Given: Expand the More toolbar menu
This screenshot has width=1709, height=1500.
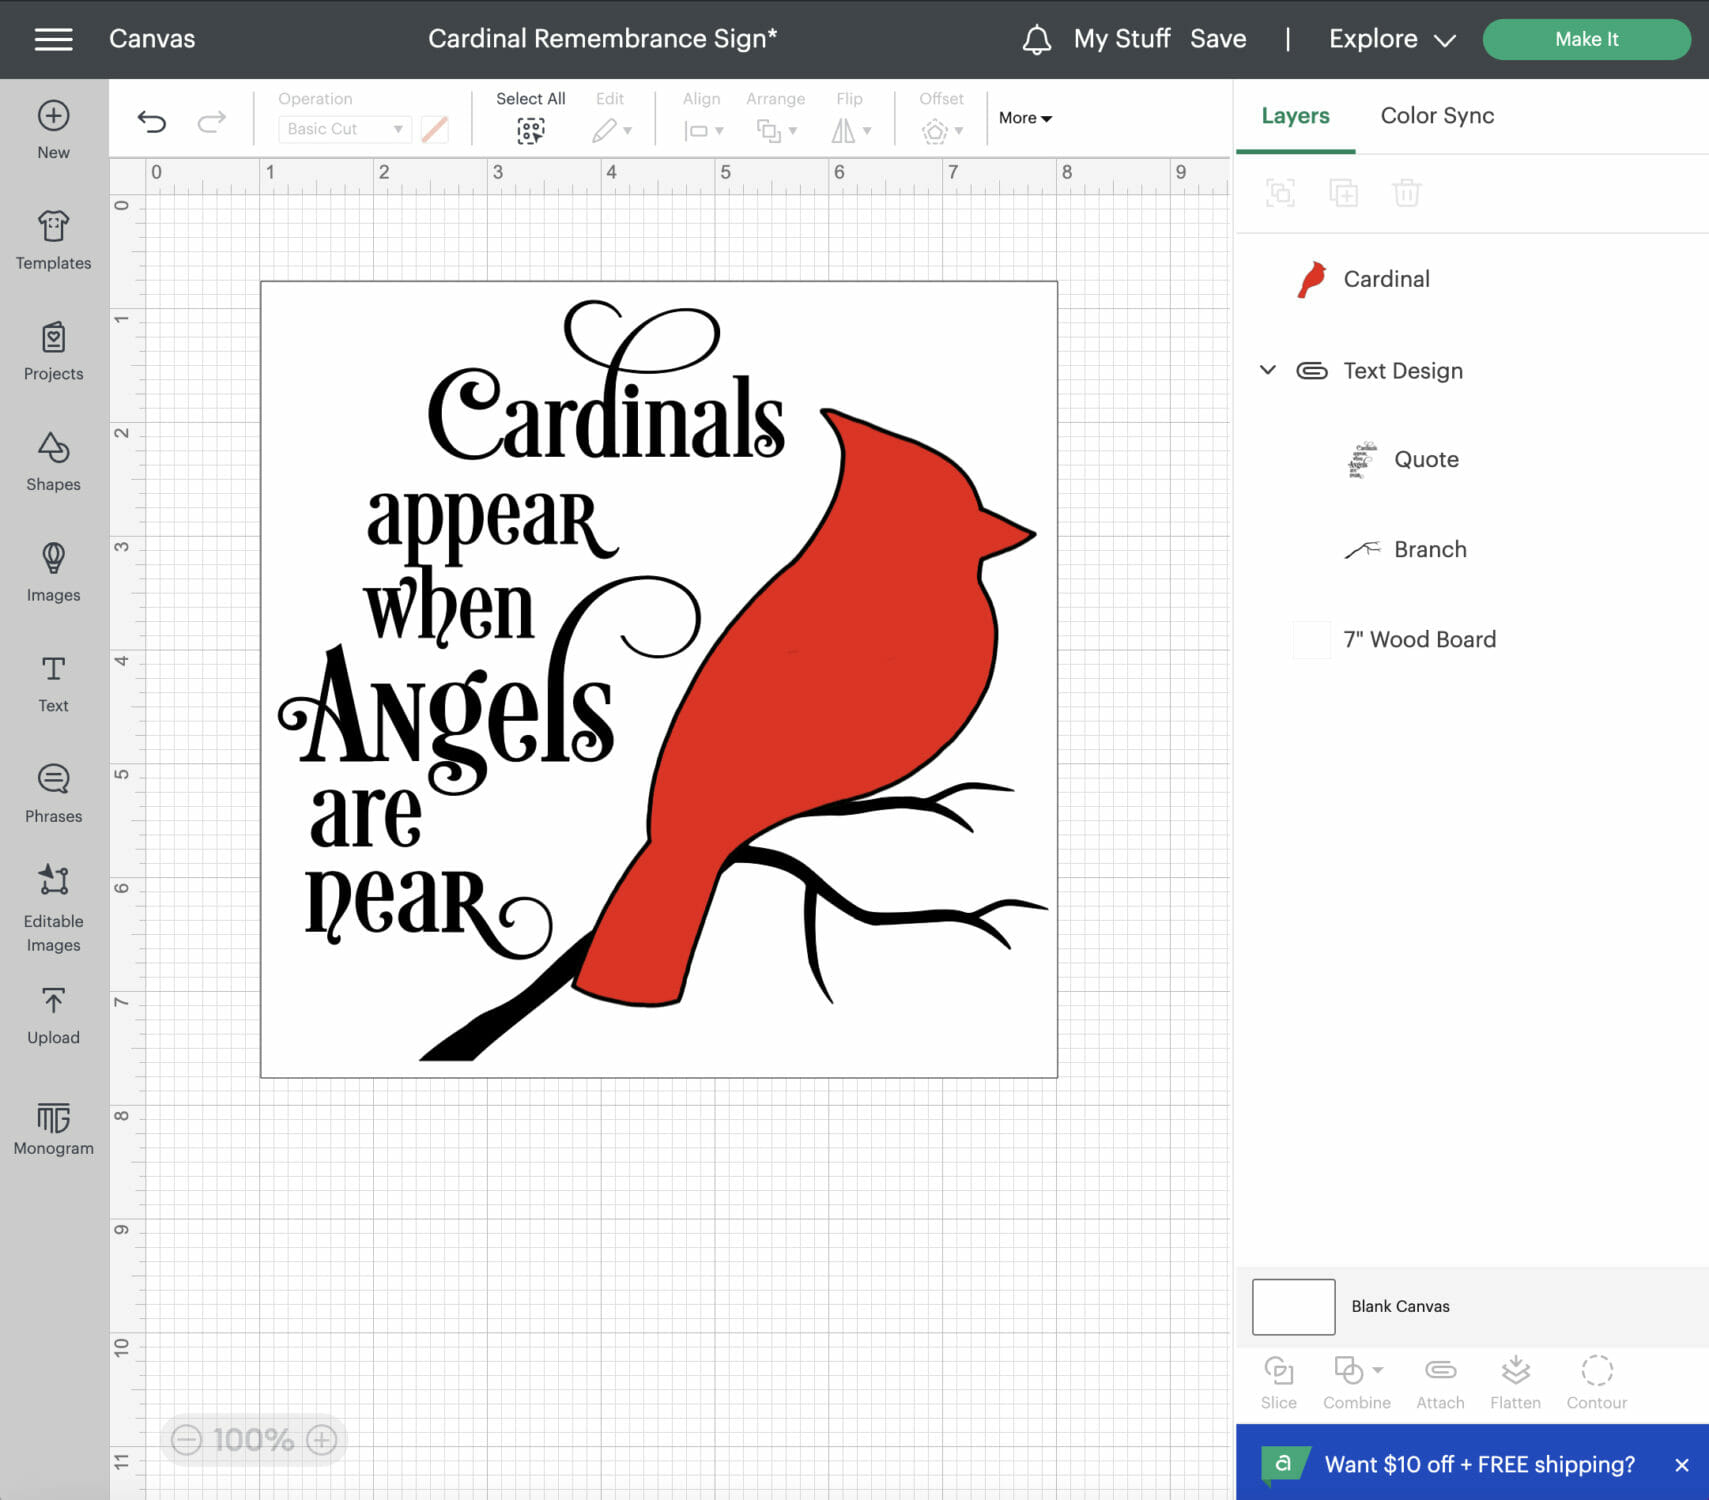Looking at the screenshot, I should (x=1025, y=118).
